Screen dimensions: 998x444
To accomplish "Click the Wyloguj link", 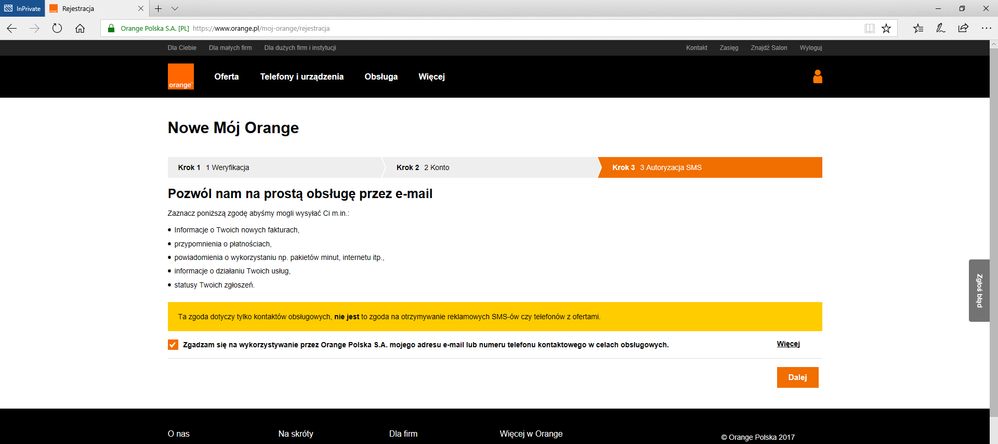I will click(x=810, y=48).
